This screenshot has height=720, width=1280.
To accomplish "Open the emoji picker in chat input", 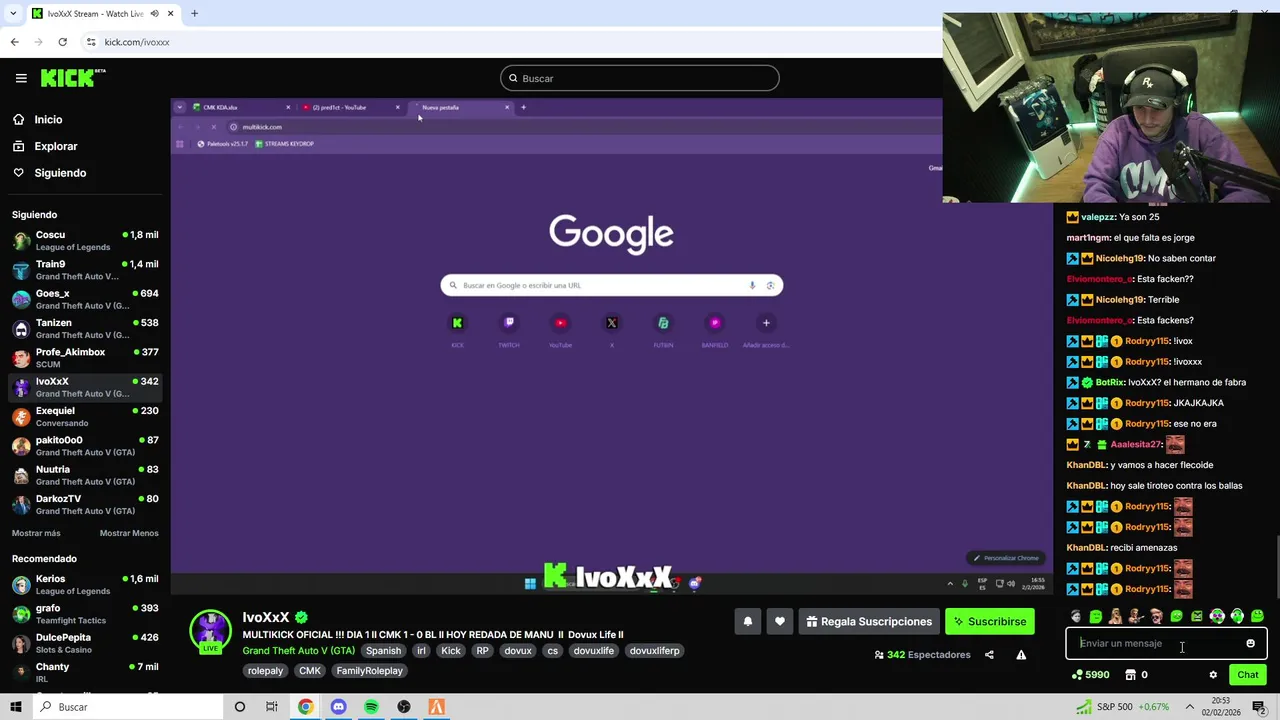I will point(1250,643).
